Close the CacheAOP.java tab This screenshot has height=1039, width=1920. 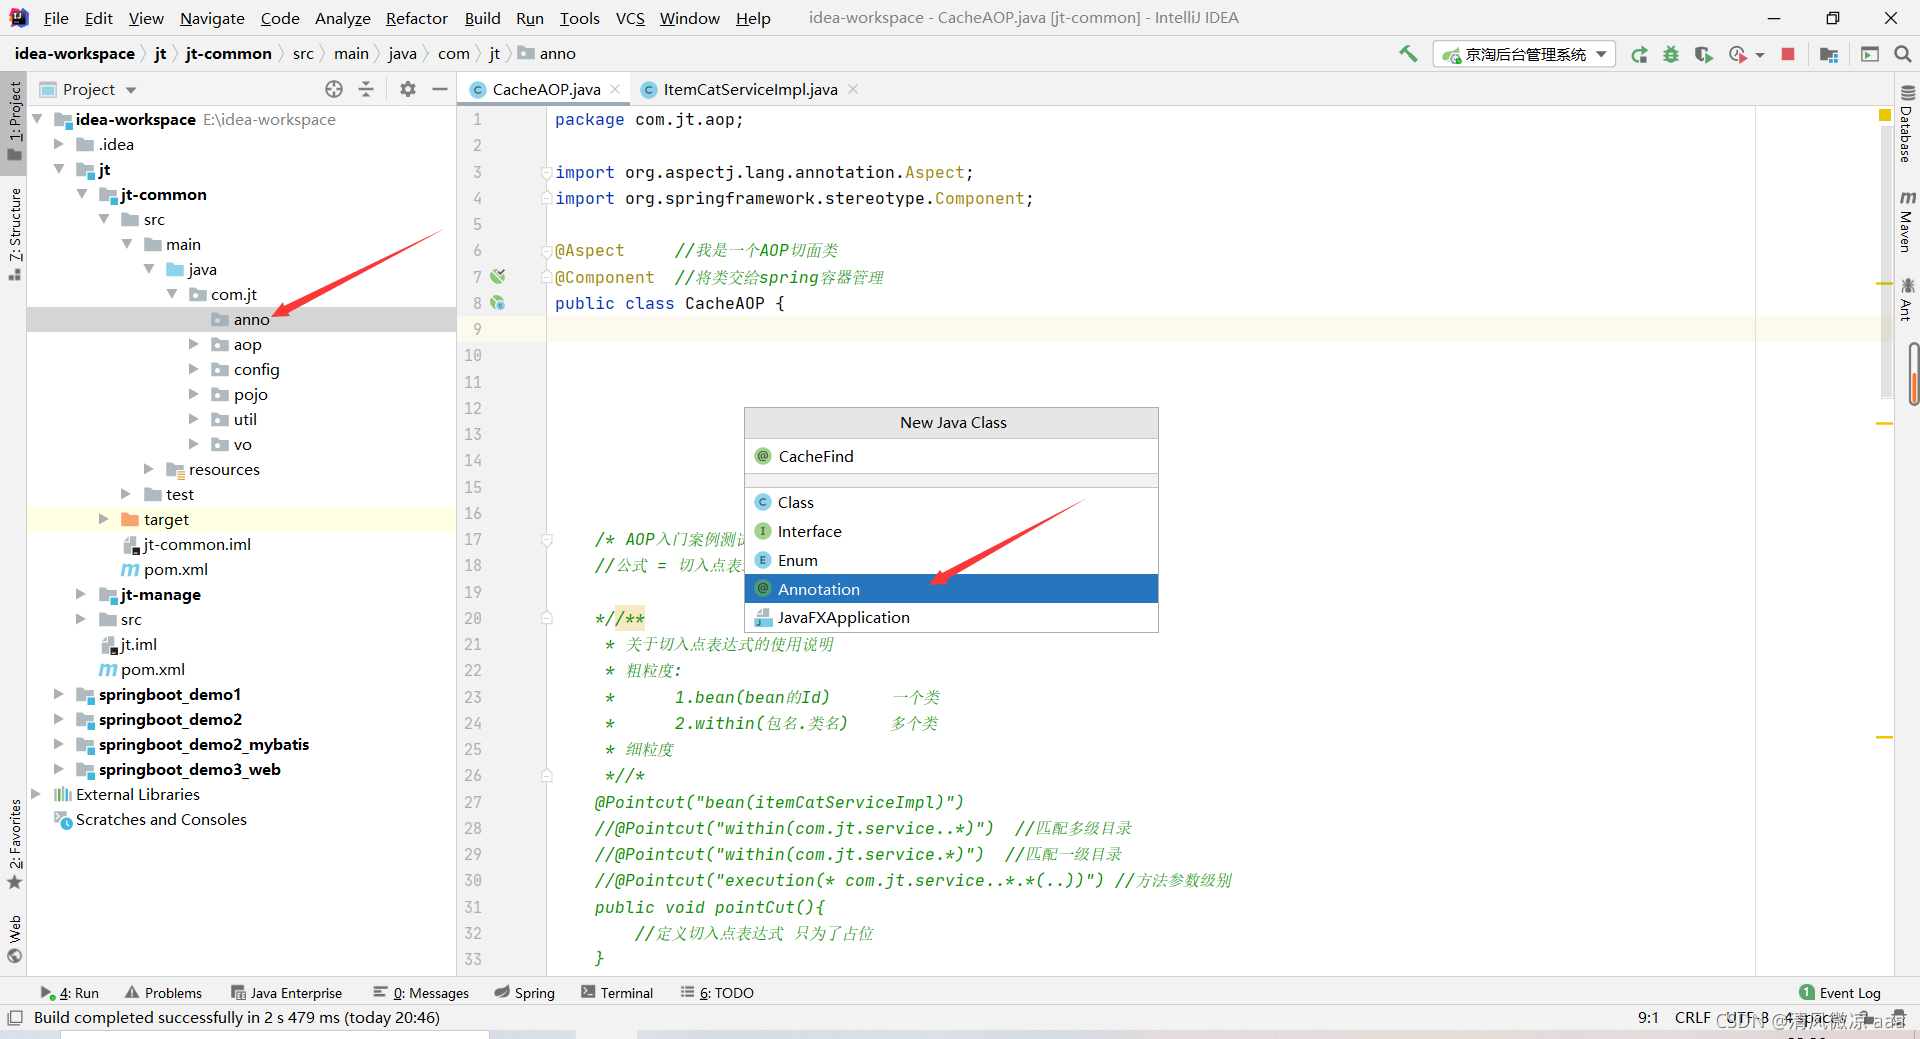615,89
